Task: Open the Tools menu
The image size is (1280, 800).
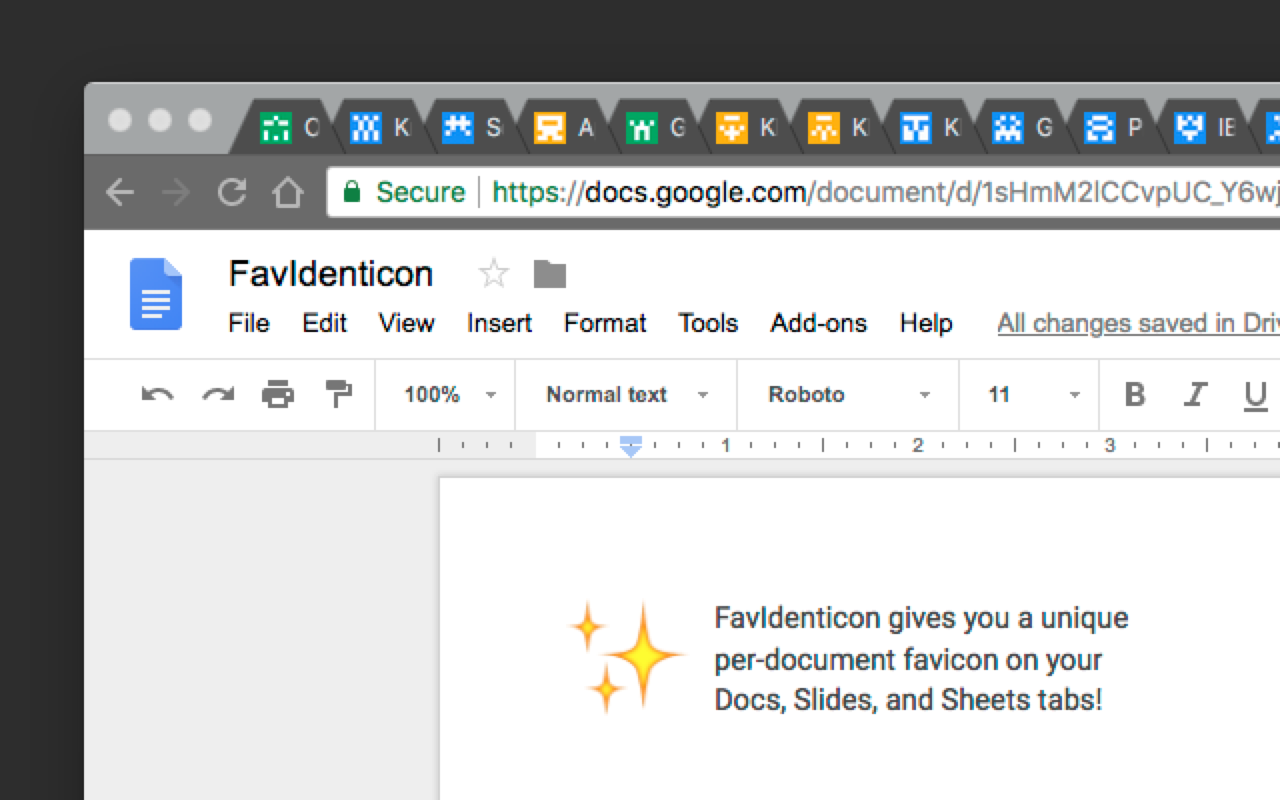Action: tap(708, 323)
